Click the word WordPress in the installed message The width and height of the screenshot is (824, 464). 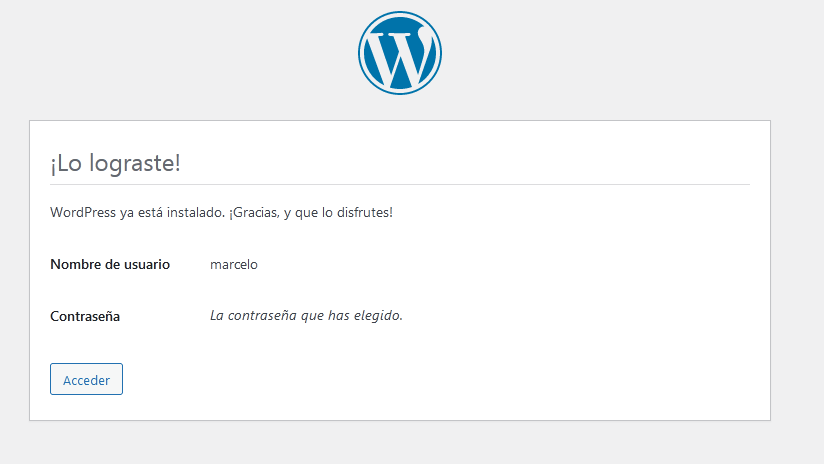83,212
